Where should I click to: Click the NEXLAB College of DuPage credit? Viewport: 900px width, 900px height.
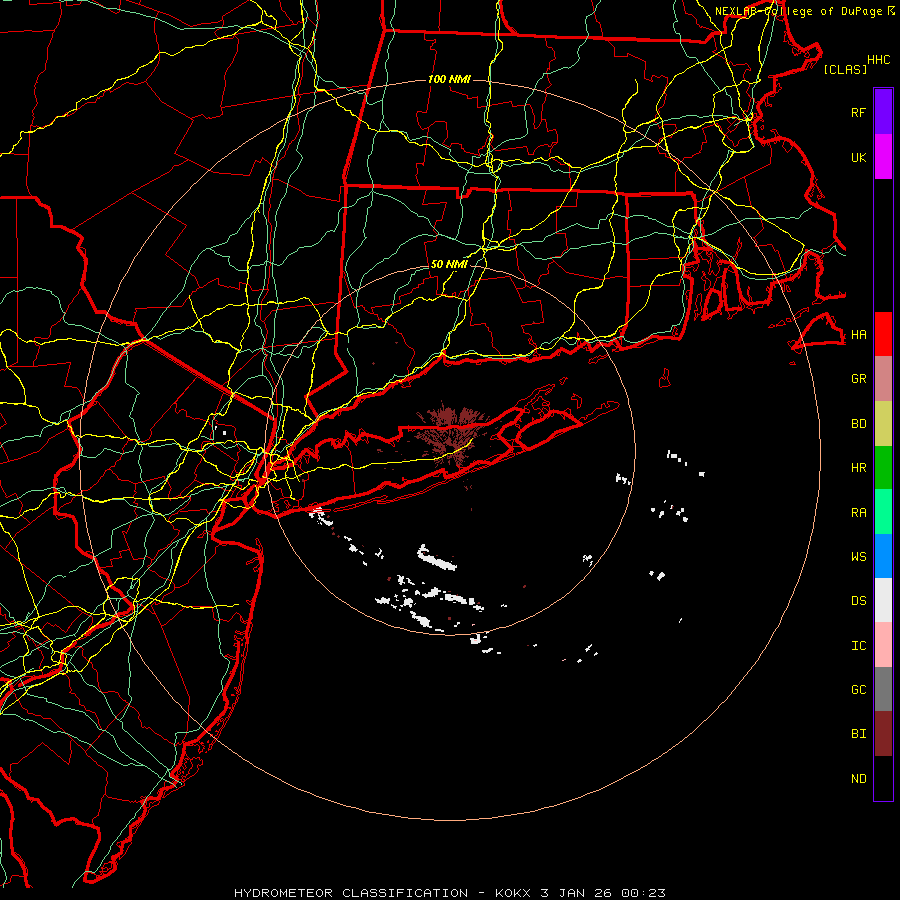(804, 11)
